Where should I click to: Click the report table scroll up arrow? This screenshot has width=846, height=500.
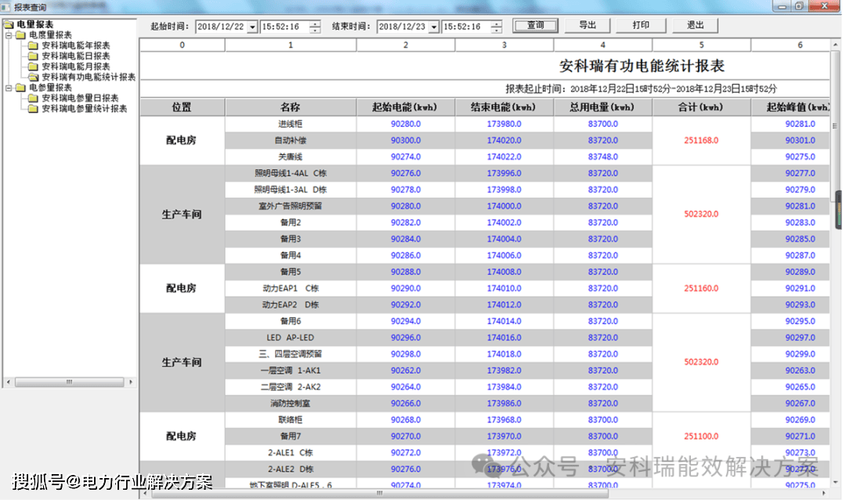pos(836,45)
